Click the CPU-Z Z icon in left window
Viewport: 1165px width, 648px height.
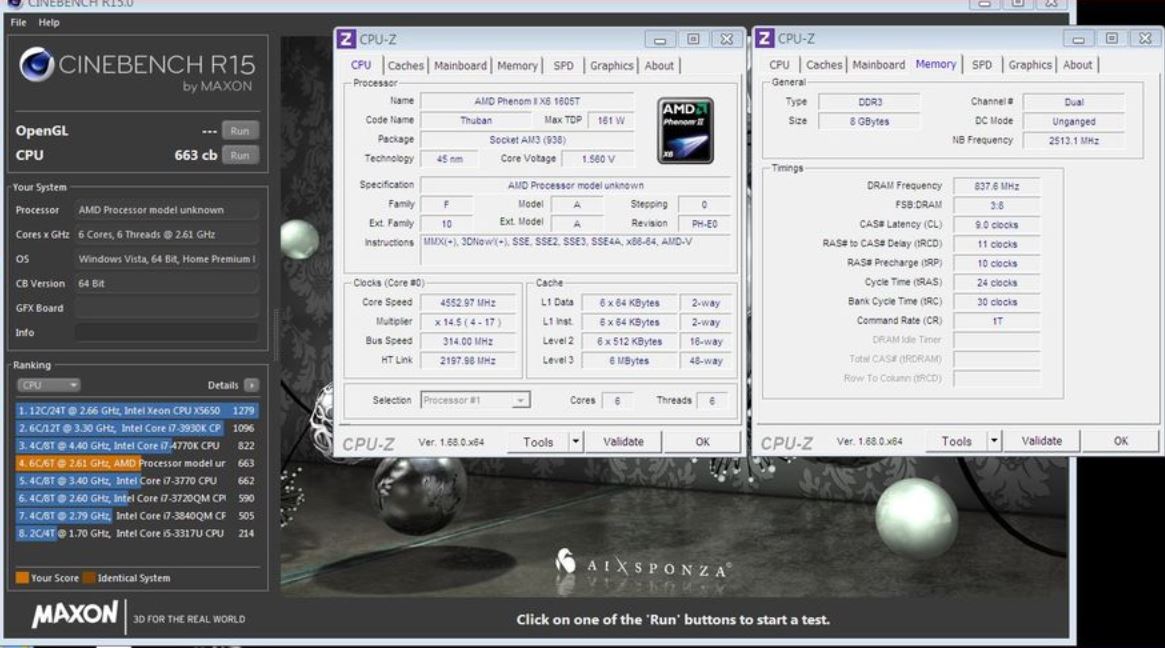[x=346, y=39]
